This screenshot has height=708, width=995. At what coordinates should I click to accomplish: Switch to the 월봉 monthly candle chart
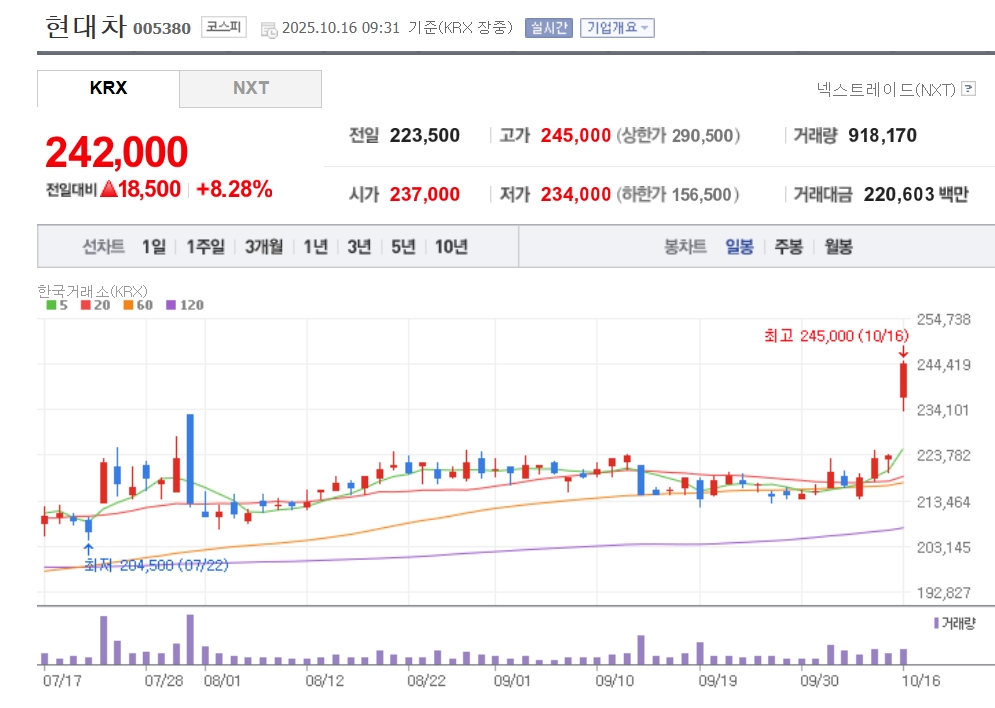(838, 246)
